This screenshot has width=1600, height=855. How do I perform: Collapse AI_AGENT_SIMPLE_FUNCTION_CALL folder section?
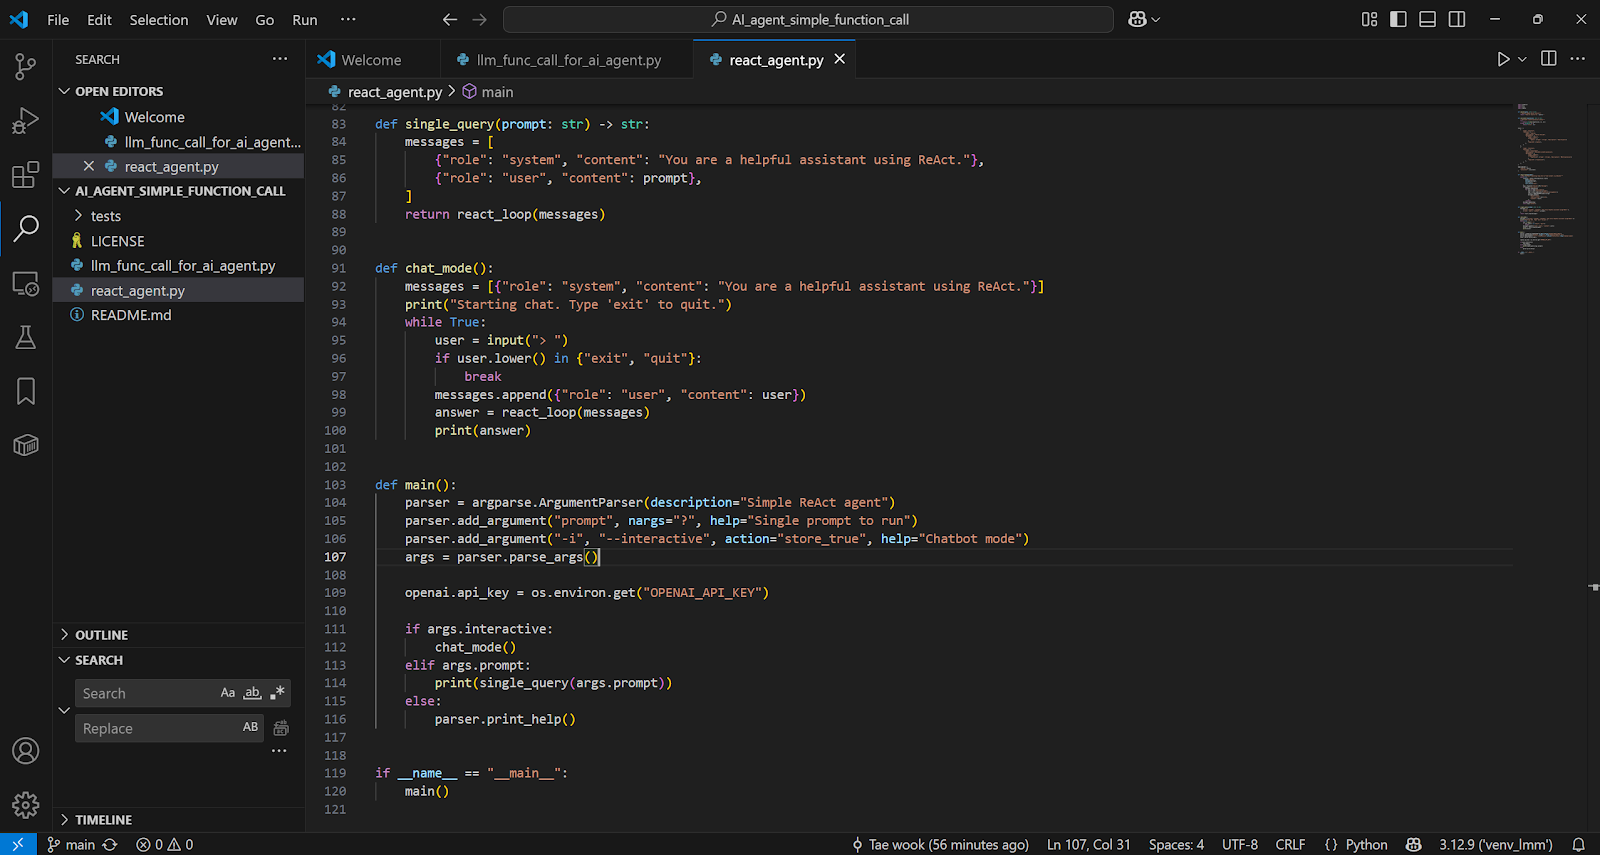(65, 191)
